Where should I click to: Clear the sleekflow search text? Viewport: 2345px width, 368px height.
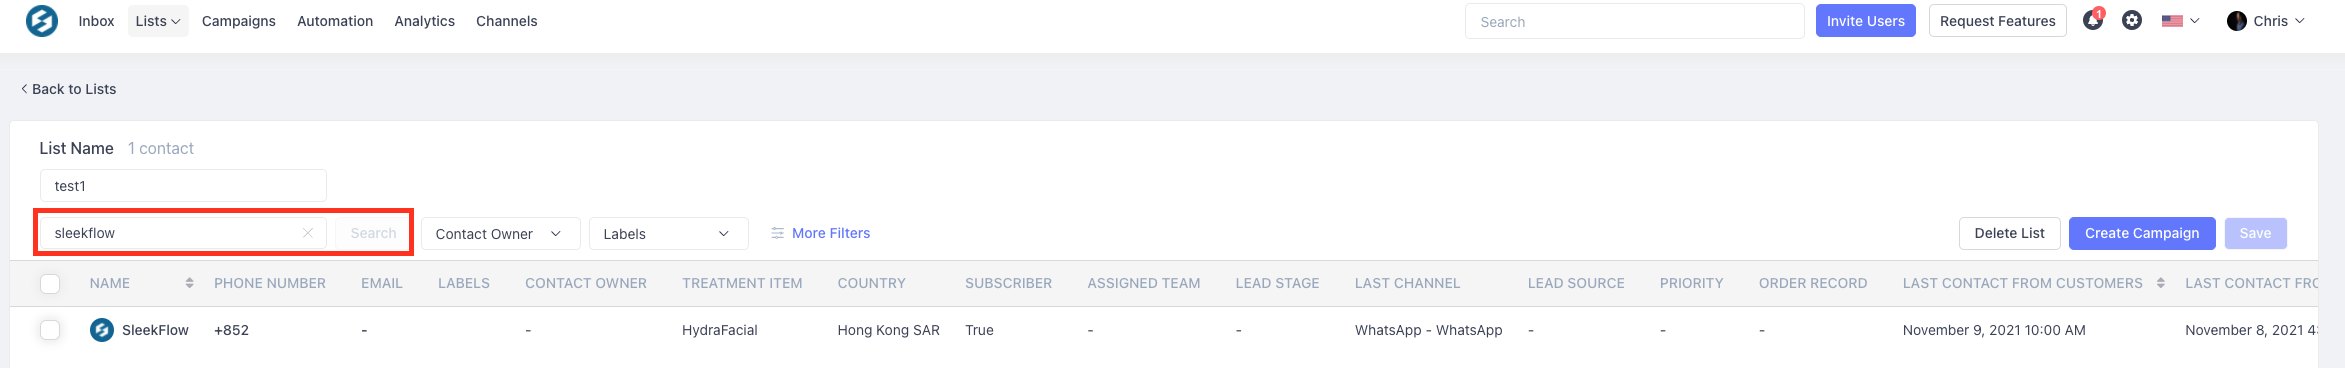[x=308, y=233]
